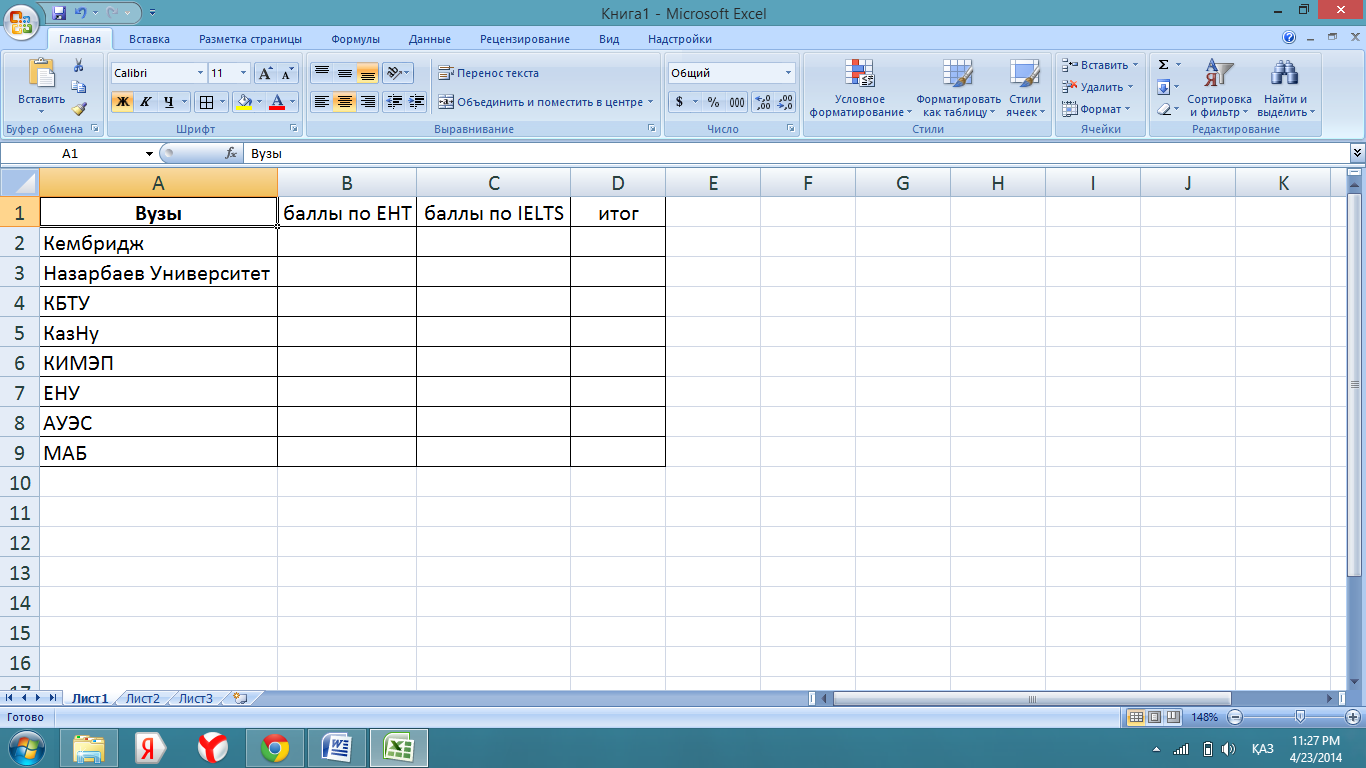The height and width of the screenshot is (768, 1366).
Task: Click the increase indent icon
Action: [417, 102]
